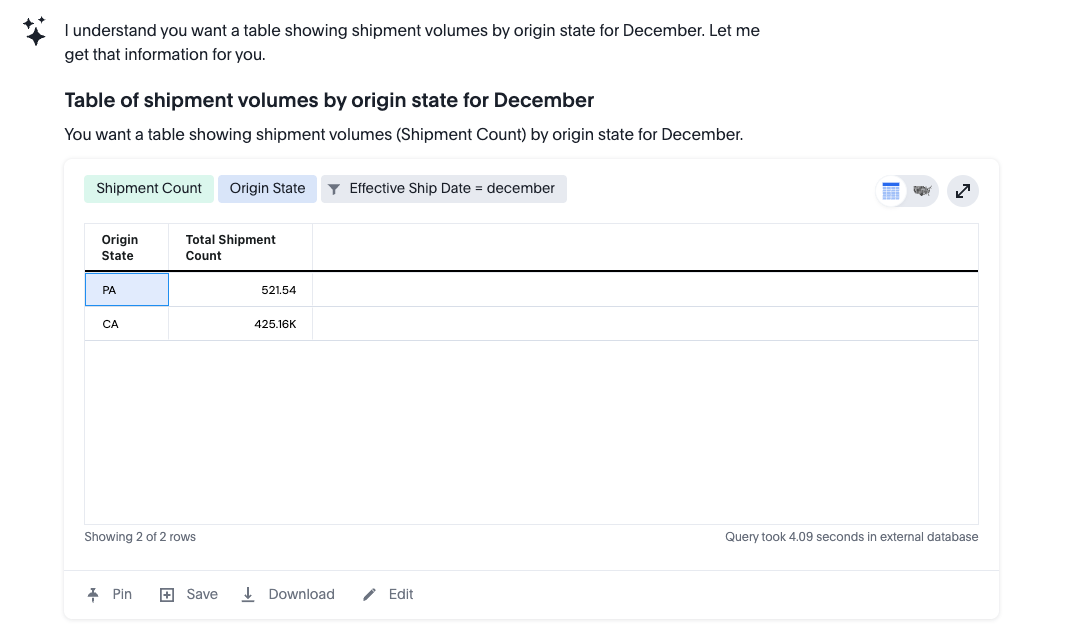This screenshot has height=637, width=1066.
Task: Switch to geo map view icon
Action: click(x=922, y=191)
